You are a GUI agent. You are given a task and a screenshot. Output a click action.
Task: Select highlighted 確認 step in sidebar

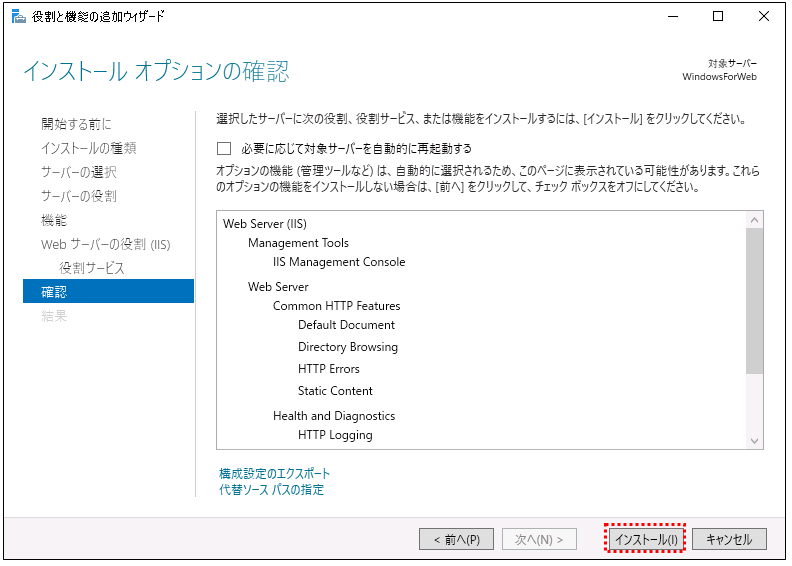coord(108,291)
